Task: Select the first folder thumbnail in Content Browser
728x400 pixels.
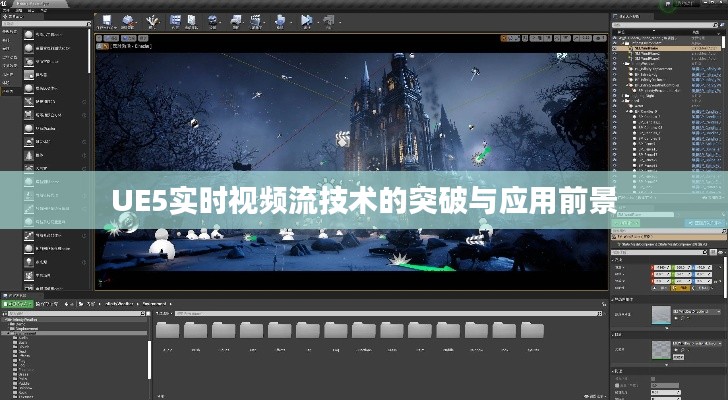Action: coord(167,330)
